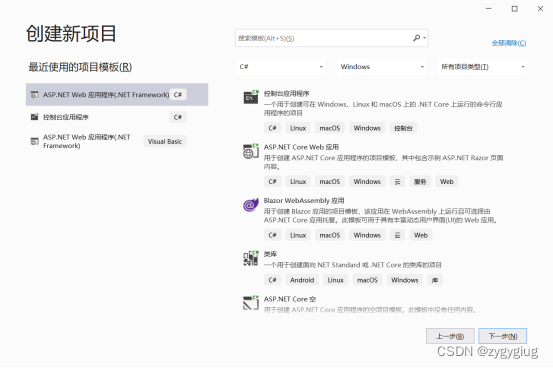
Task: Click the 上一步(B) back button
Action: 450,336
